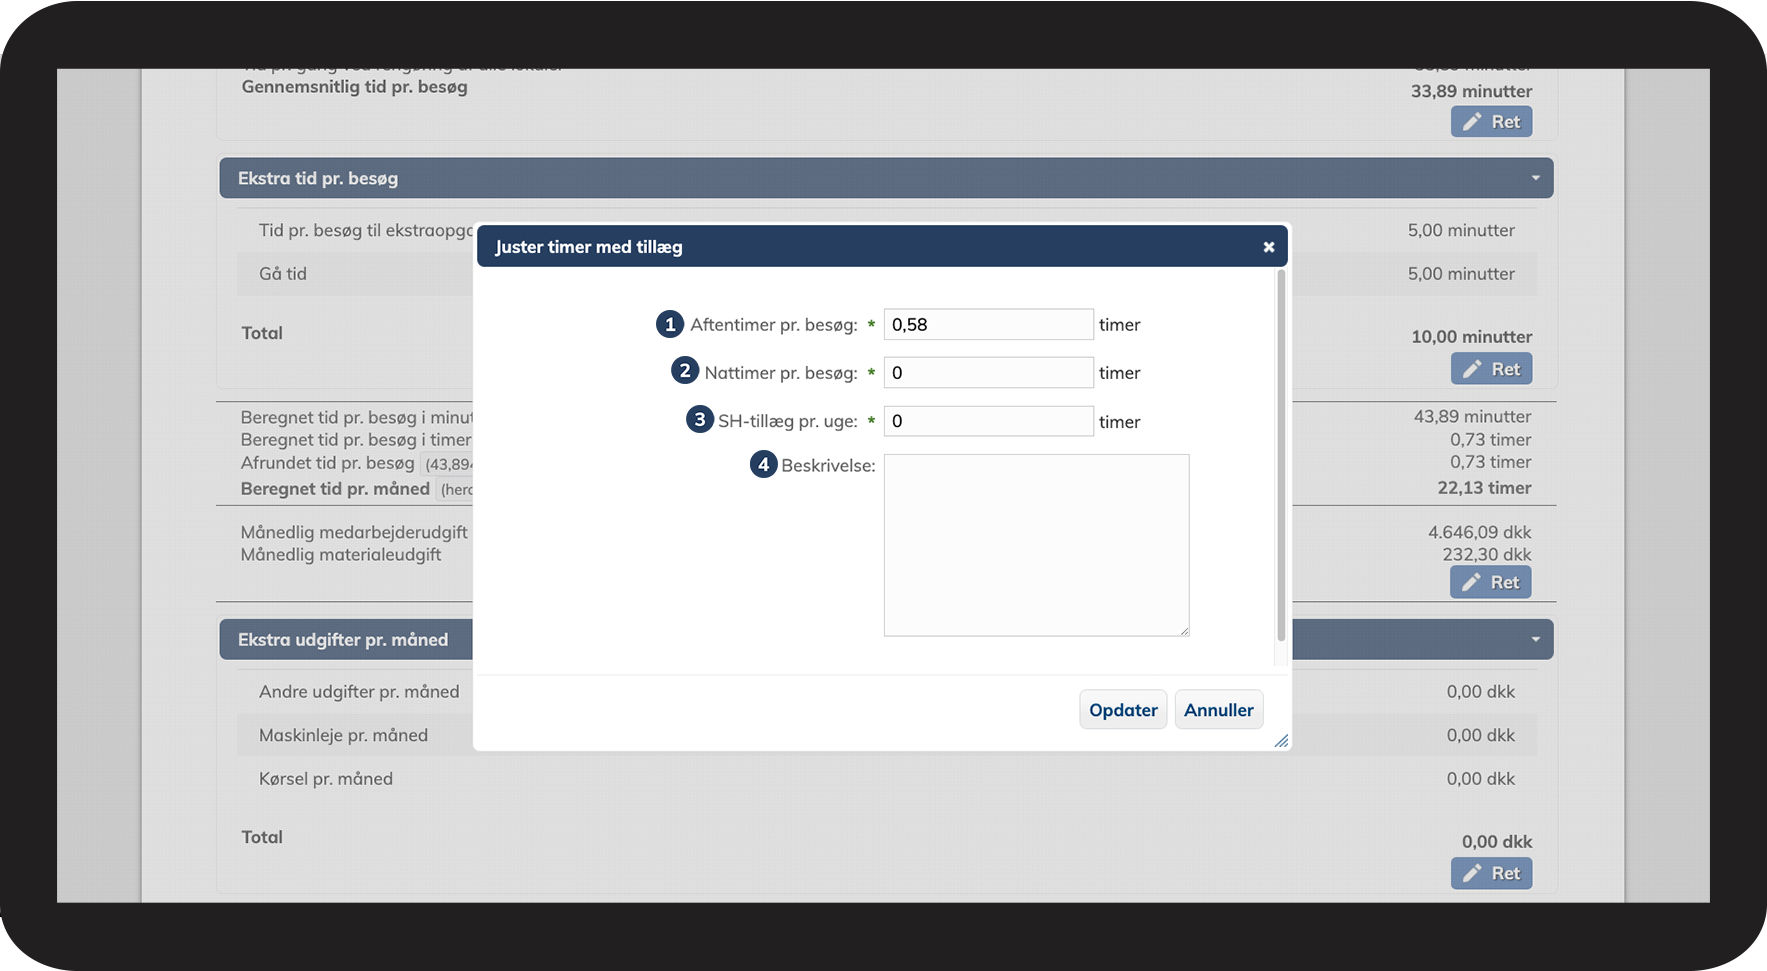Click the Nattimer pr. besøg input field
1767x971 pixels.
pos(987,373)
